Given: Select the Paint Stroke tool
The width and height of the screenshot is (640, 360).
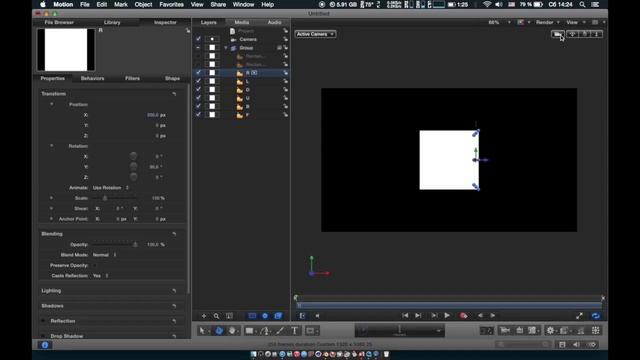Looking at the screenshot, I should pos(280,331).
